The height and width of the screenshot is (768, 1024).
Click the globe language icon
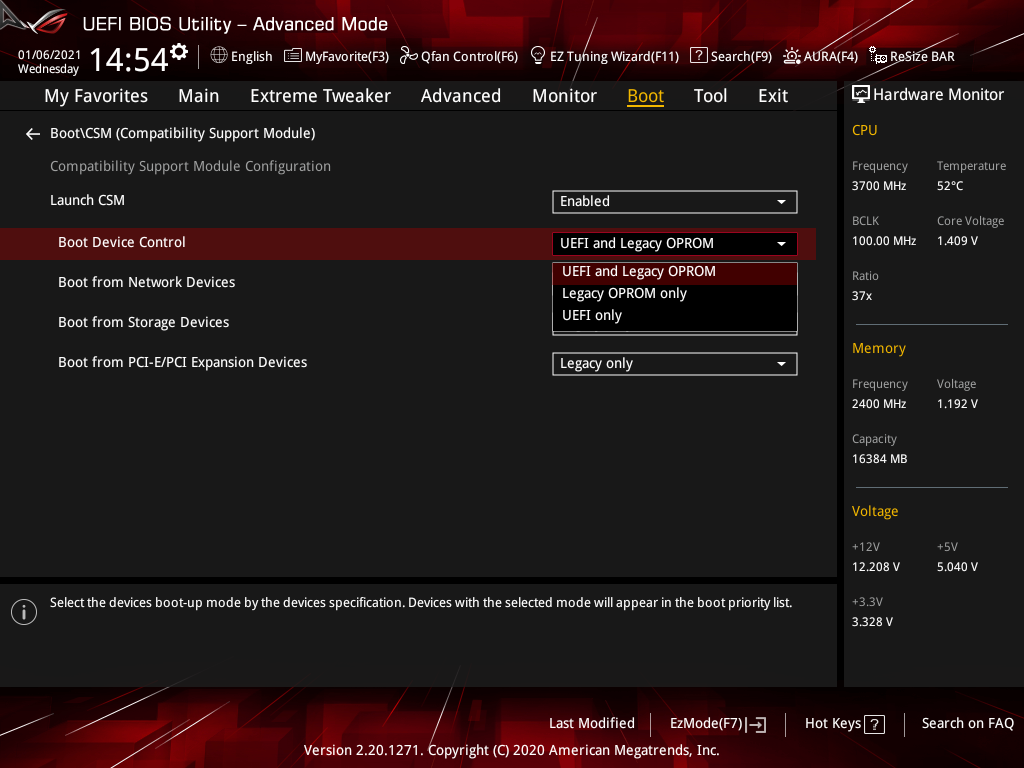[219, 56]
